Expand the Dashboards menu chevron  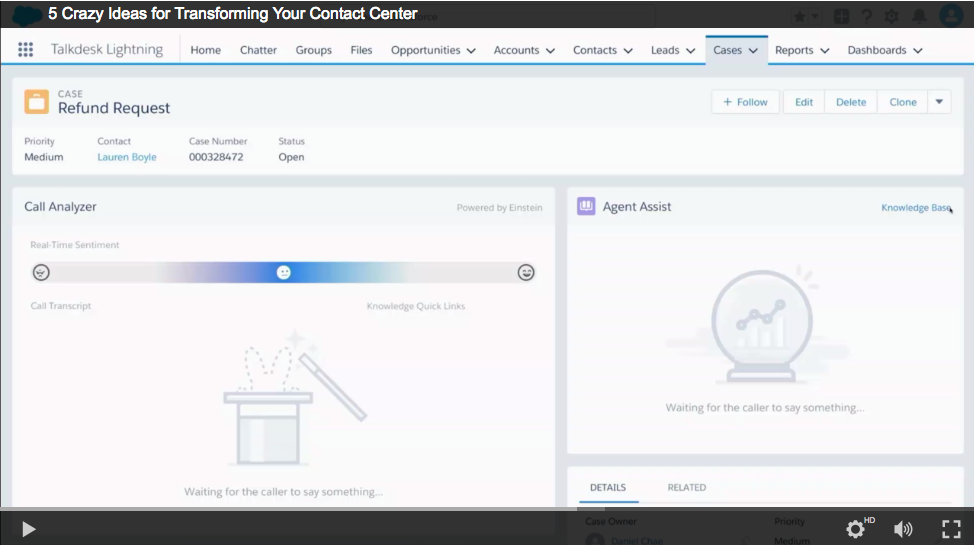tap(918, 50)
